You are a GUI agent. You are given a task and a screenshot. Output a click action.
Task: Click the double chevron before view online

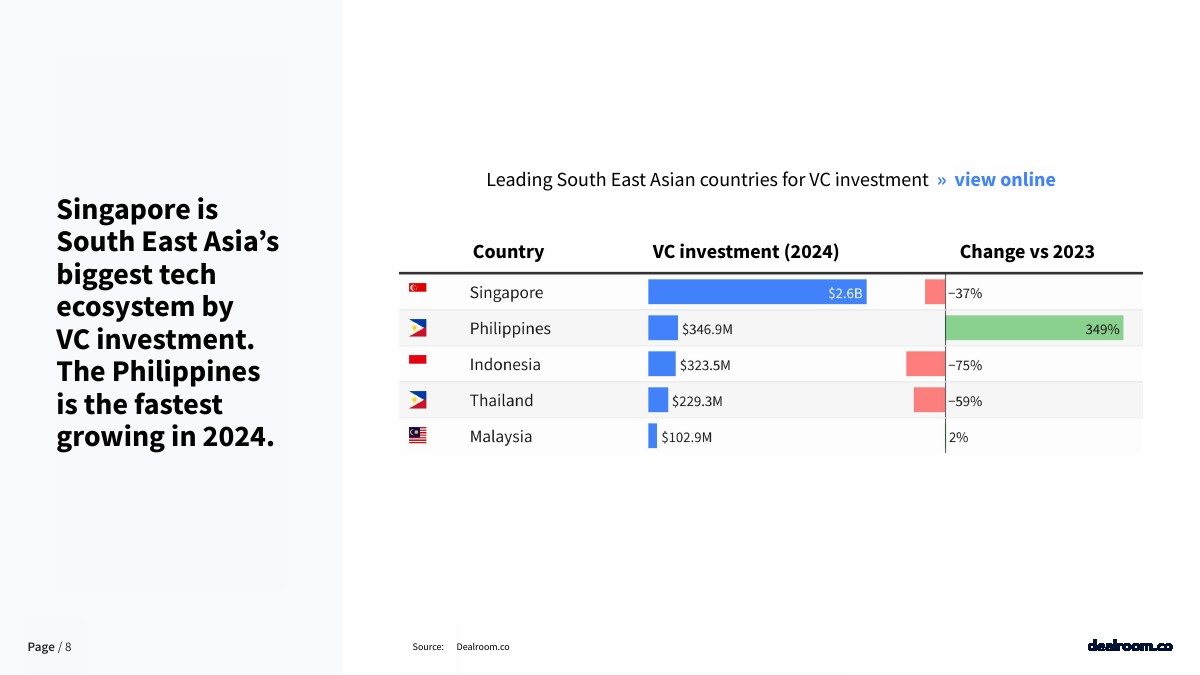click(x=941, y=180)
